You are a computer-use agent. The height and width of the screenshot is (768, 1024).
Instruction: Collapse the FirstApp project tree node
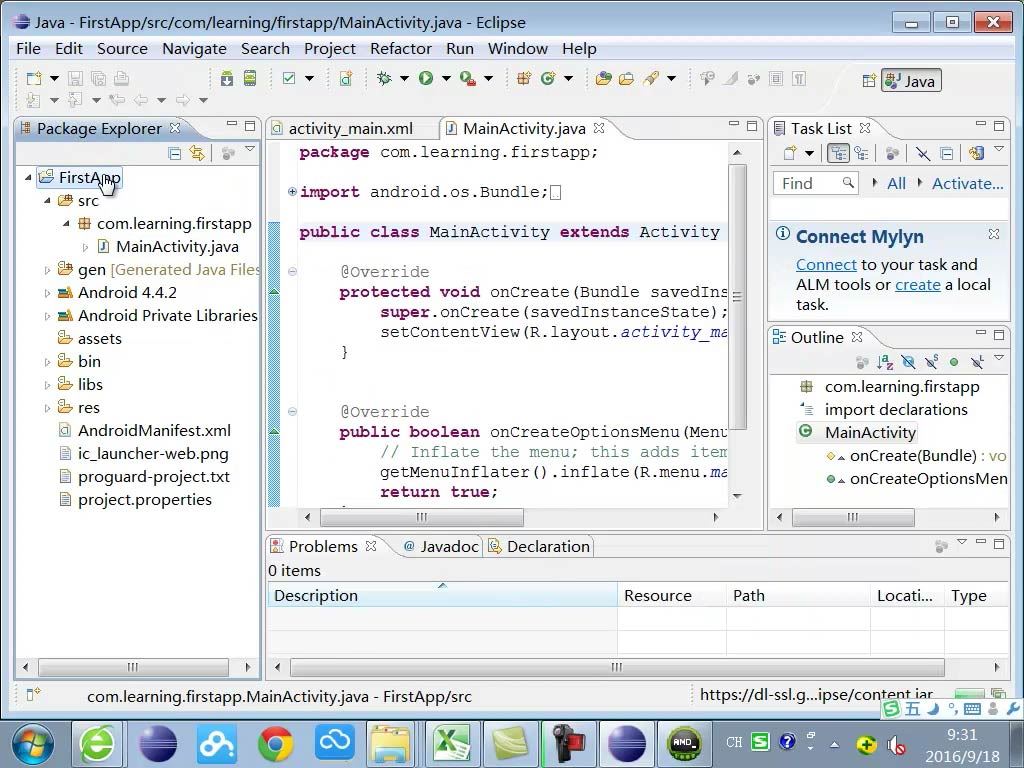tap(28, 177)
